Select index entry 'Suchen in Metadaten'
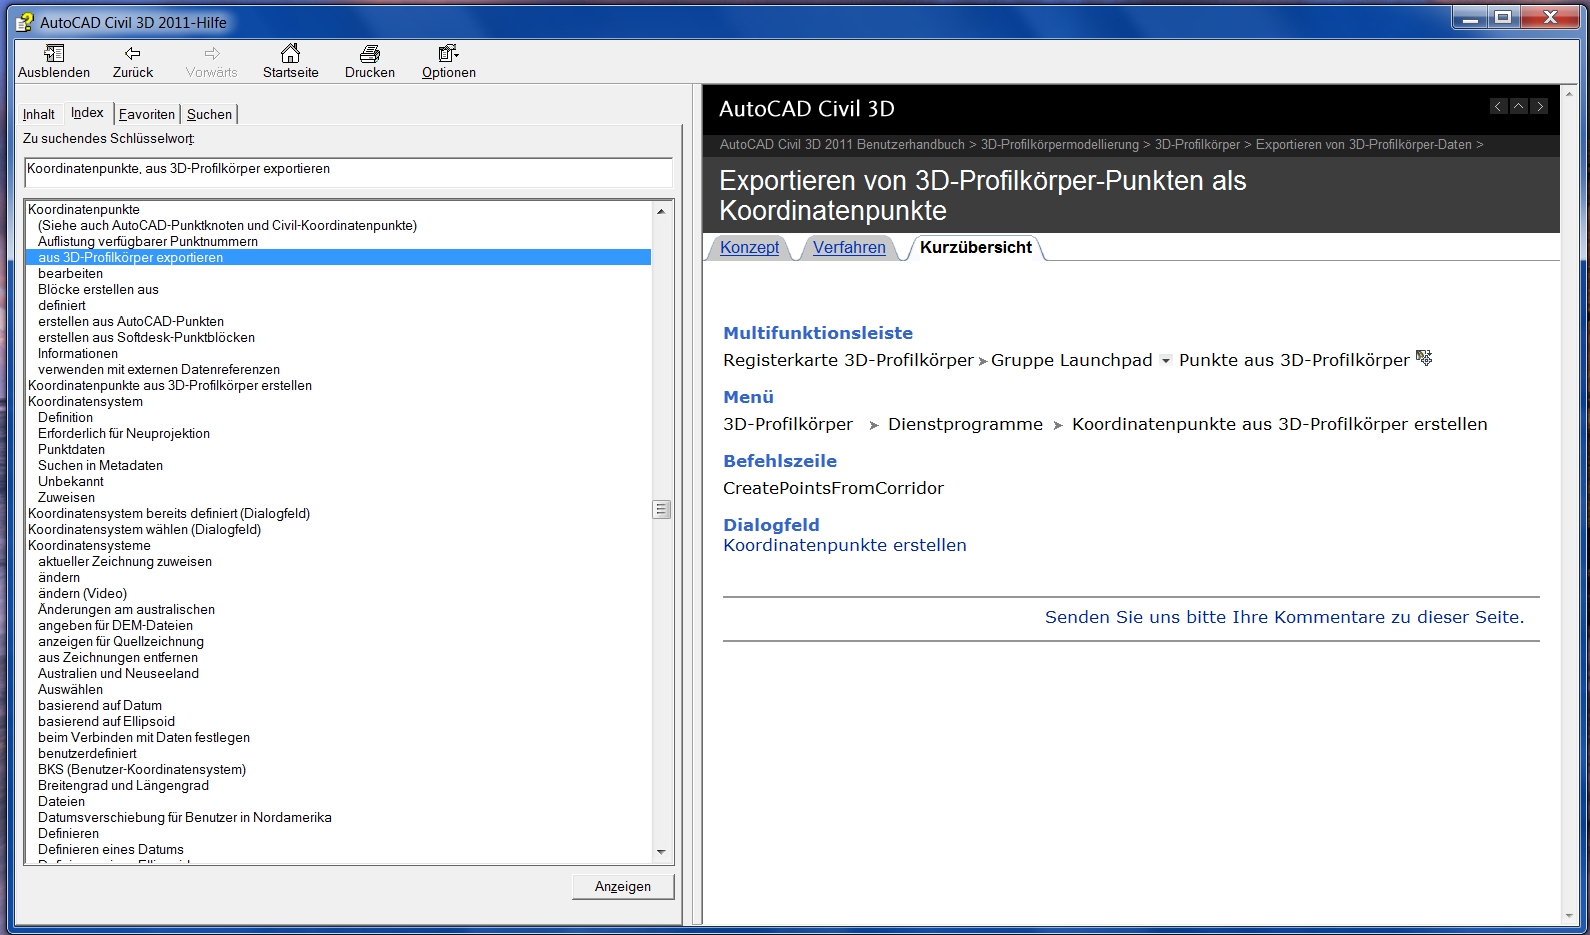 [x=100, y=465]
